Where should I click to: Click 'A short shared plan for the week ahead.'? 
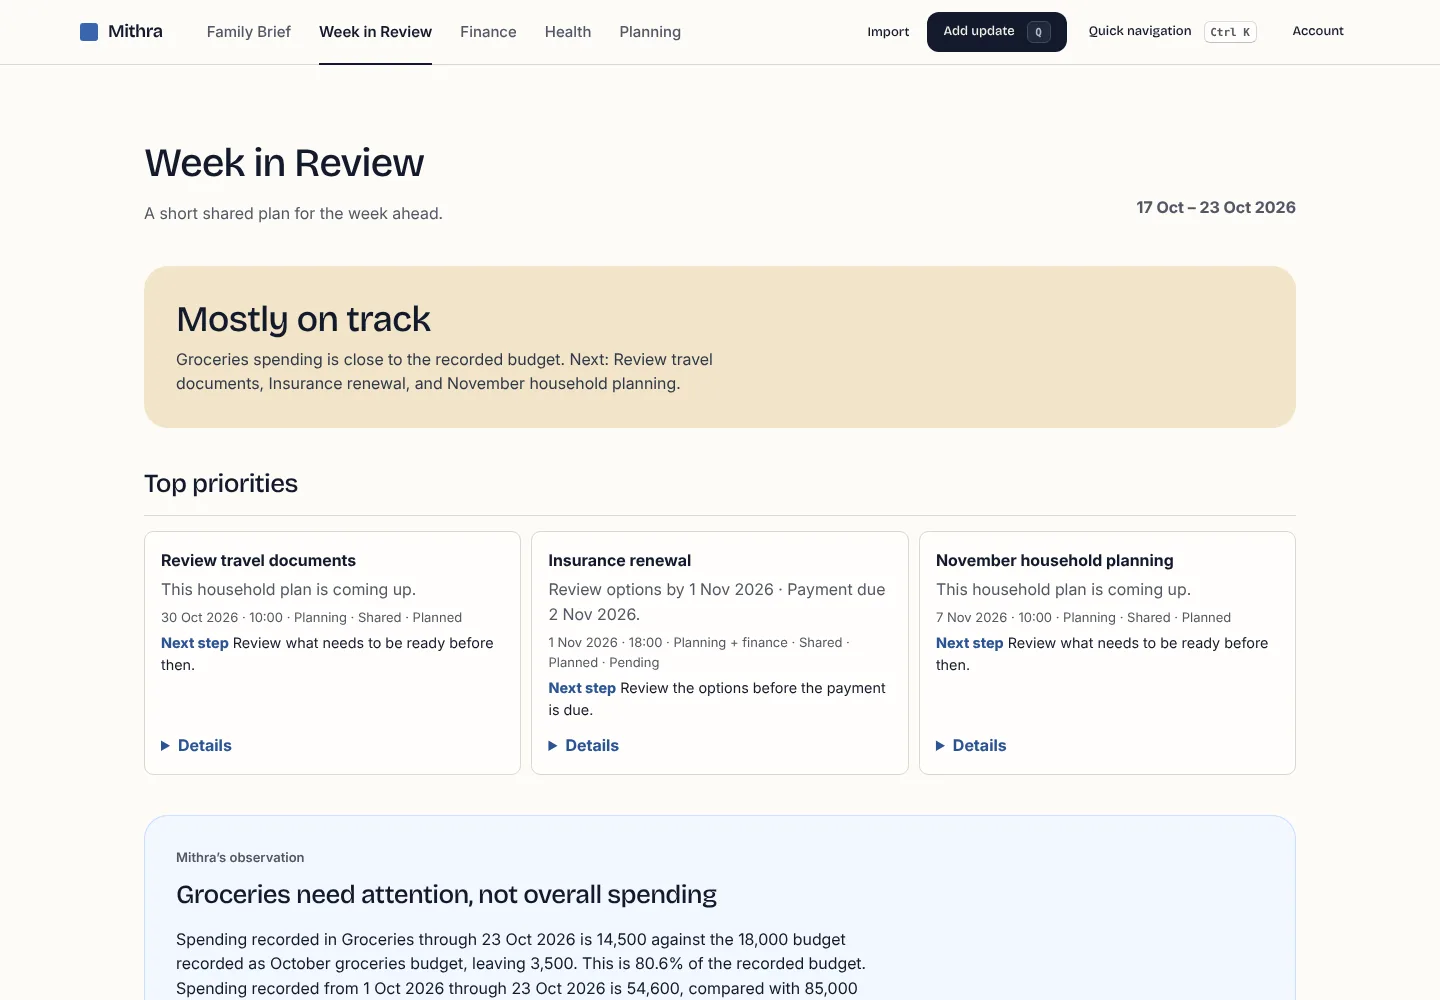pyautogui.click(x=293, y=213)
